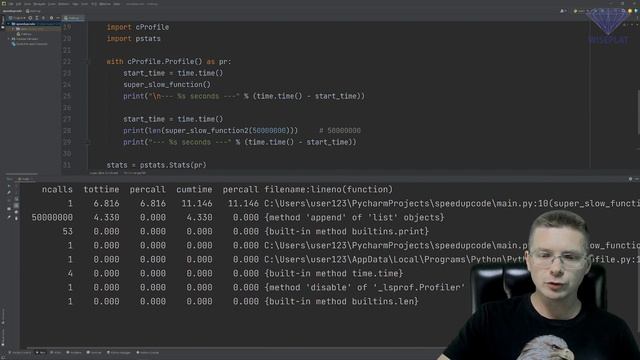640x360 pixels.
Task: Click the locate-opened-file icon in Project panel
Action: [30, 18]
